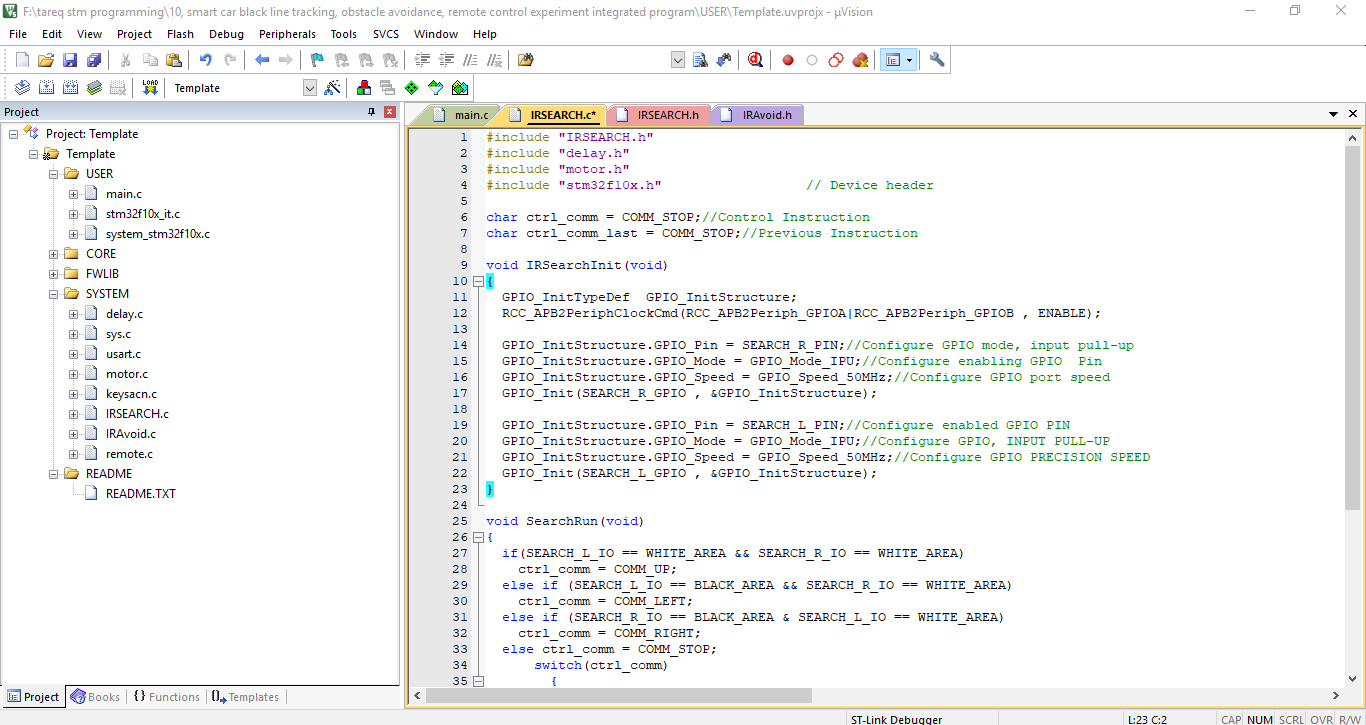Open Options for Target magic wand icon
The width and height of the screenshot is (1366, 725).
(333, 88)
